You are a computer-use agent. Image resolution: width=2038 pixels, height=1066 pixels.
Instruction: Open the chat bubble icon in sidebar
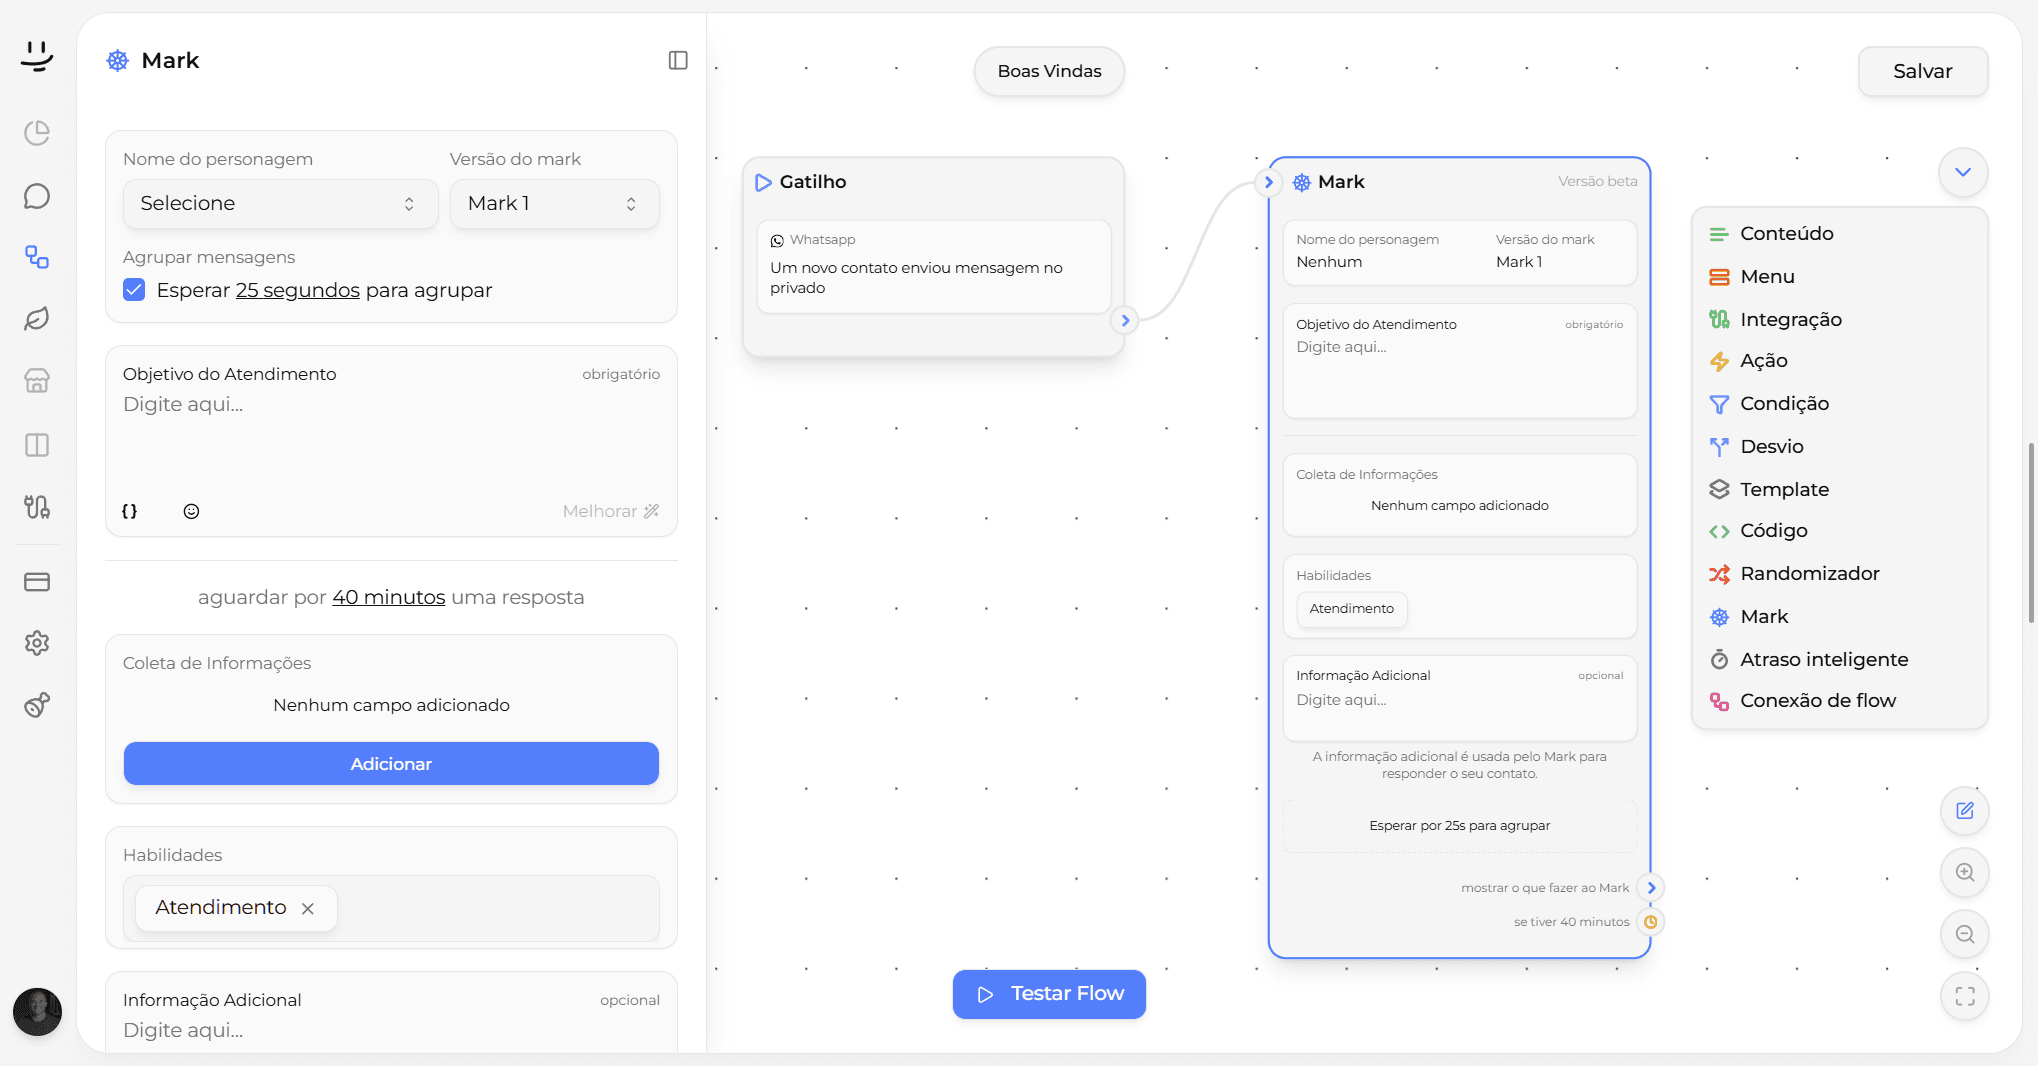point(37,196)
